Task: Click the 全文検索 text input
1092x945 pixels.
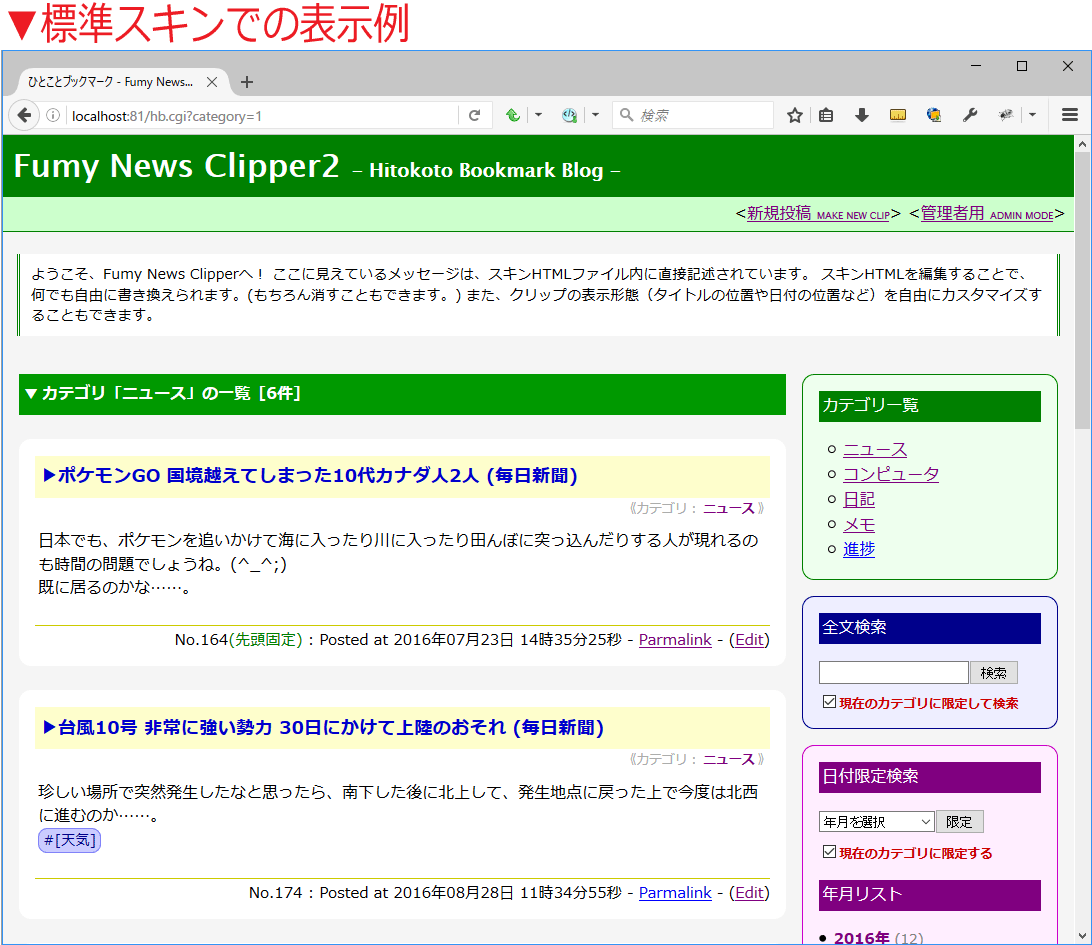Action: pos(894,672)
